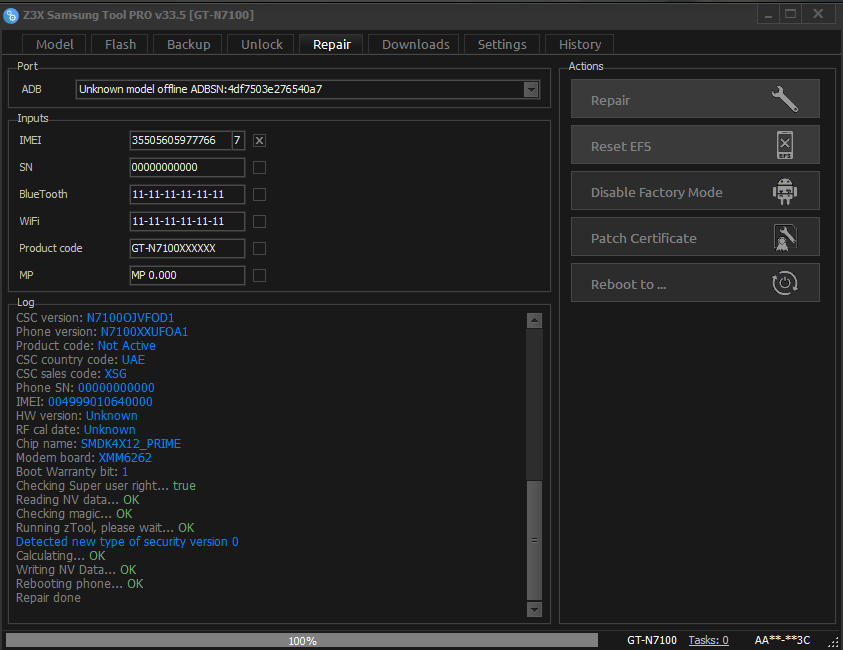The height and width of the screenshot is (650, 843).
Task: Click the 100% progress bar
Action: pyautogui.click(x=302, y=640)
